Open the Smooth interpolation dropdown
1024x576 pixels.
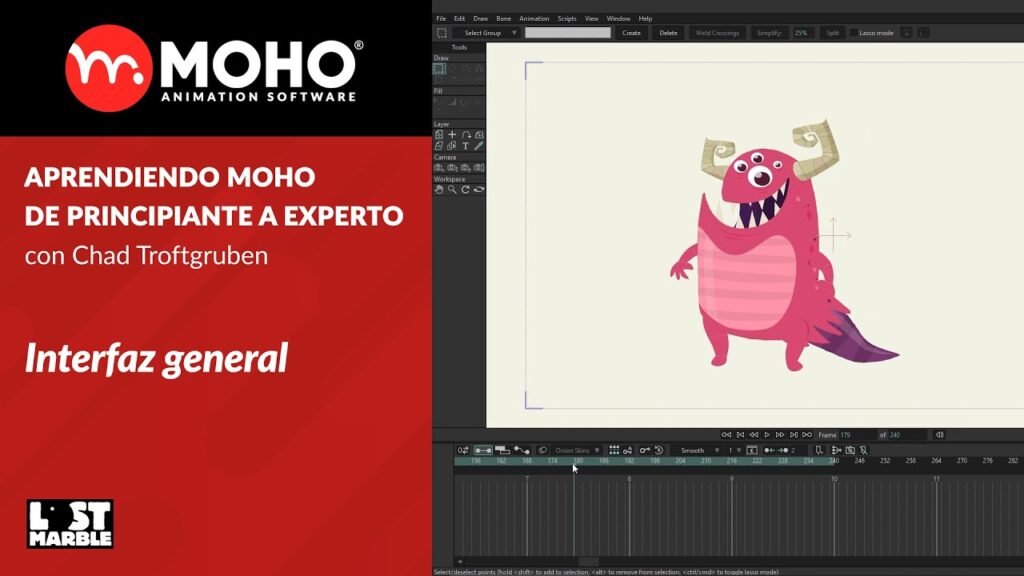pos(698,450)
